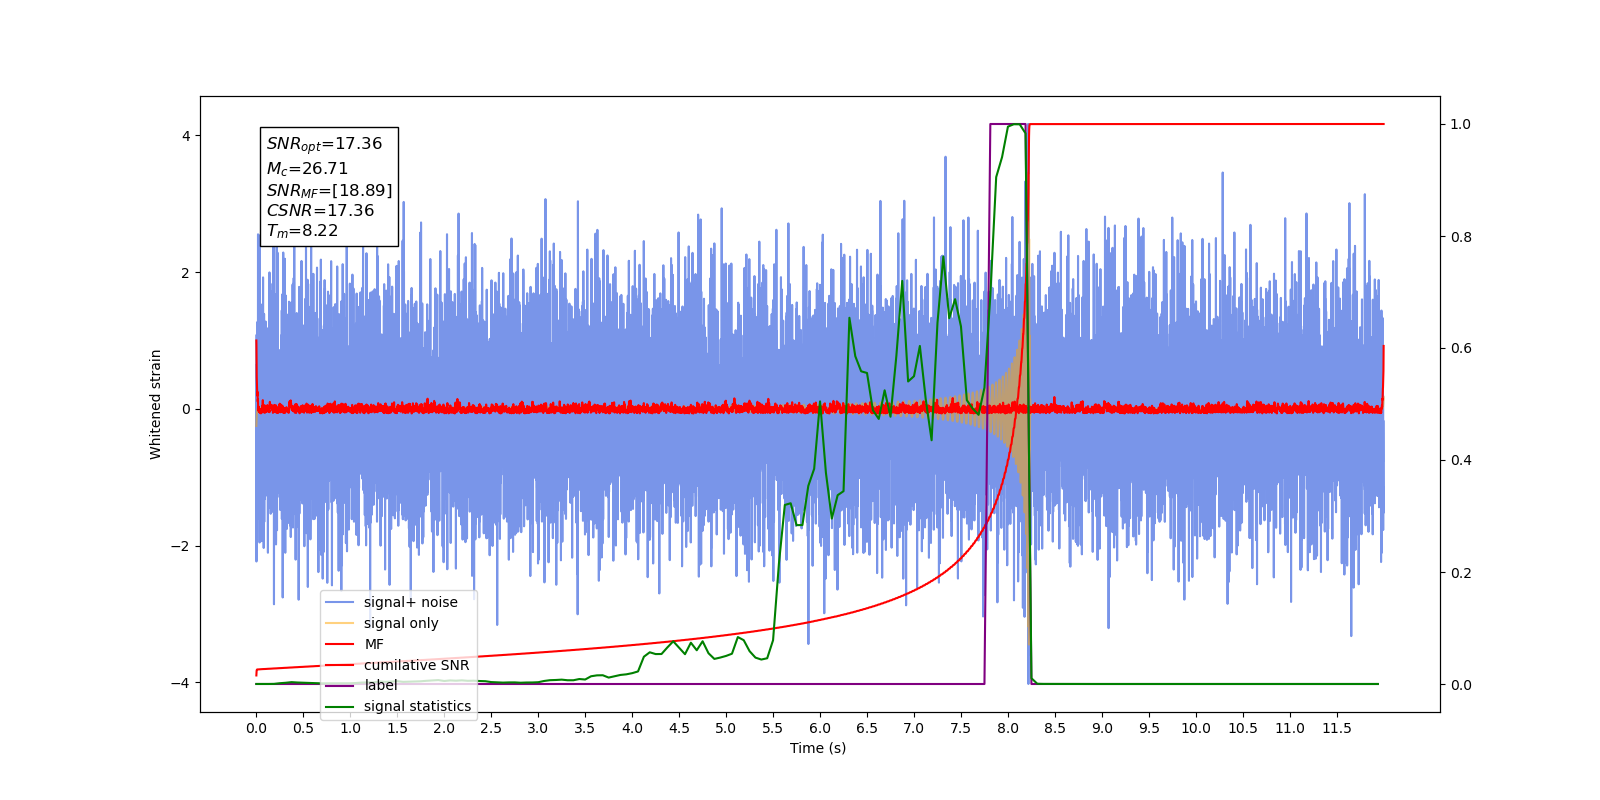1600x800 pixels.
Task: Click the 'Time (s)' x-axis label
Action: 818,748
